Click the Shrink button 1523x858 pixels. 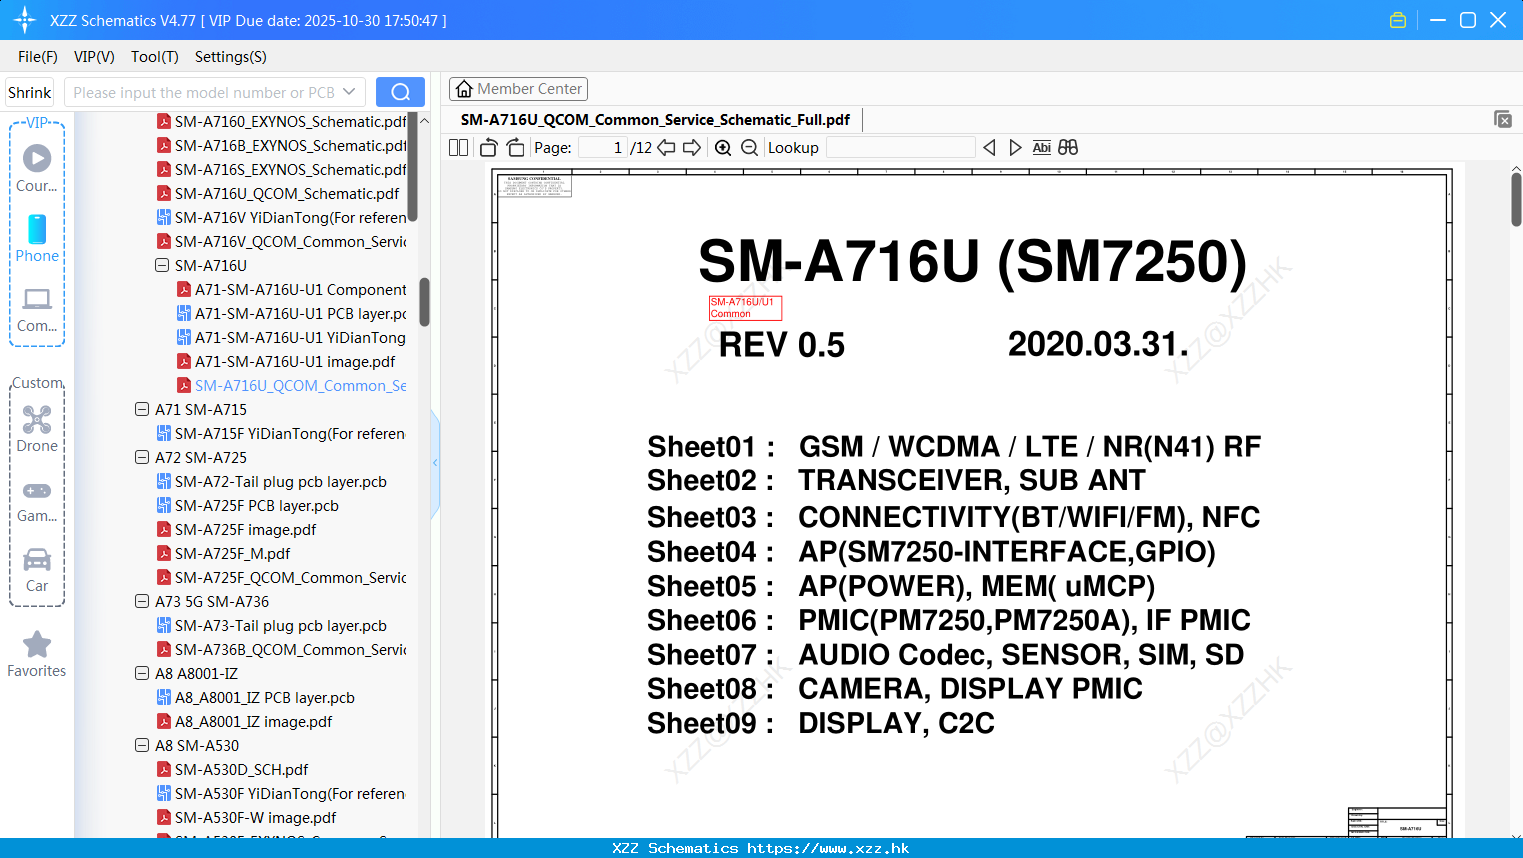coord(29,92)
